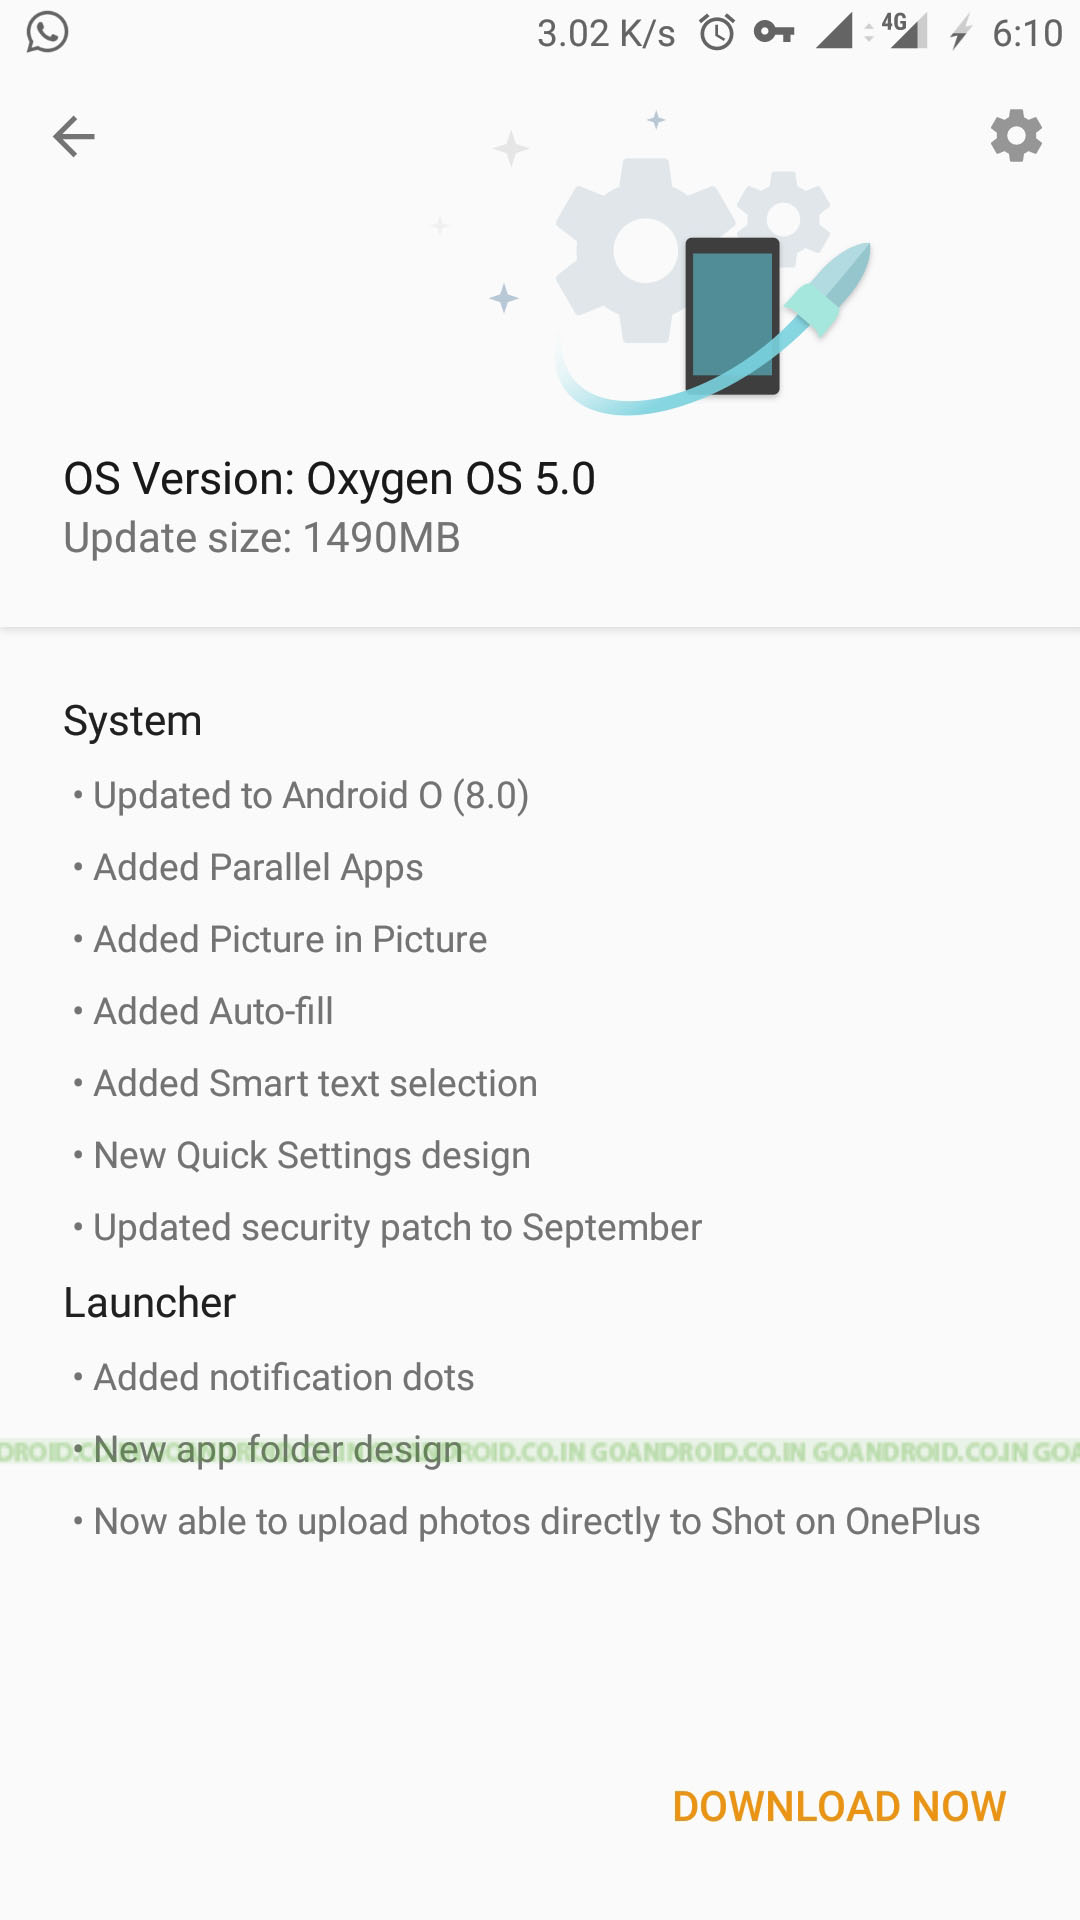Tap Update size: 1490MB text
Image resolution: width=1080 pixels, height=1920 pixels.
tap(262, 538)
